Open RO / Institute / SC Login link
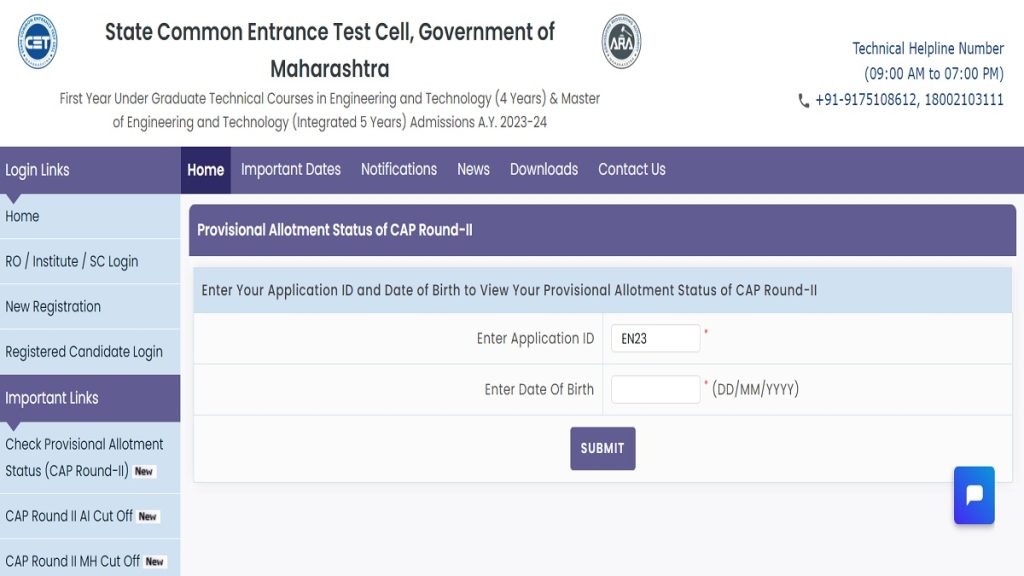This screenshot has height=576, width=1024. click(72, 262)
